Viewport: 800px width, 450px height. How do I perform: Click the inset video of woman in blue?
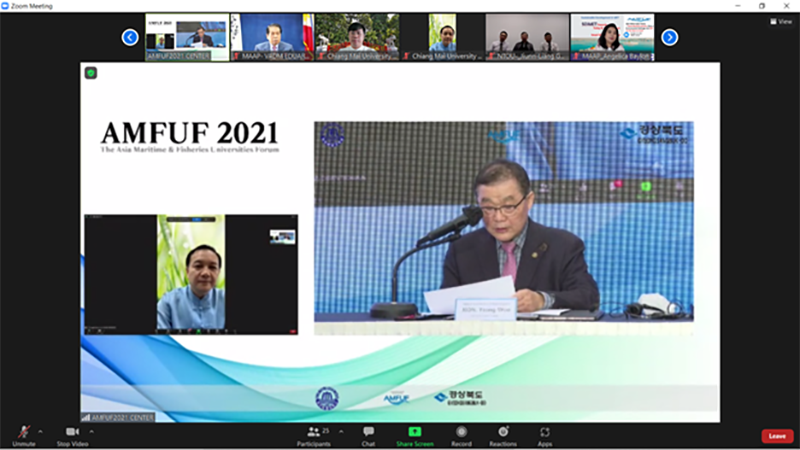point(191,274)
